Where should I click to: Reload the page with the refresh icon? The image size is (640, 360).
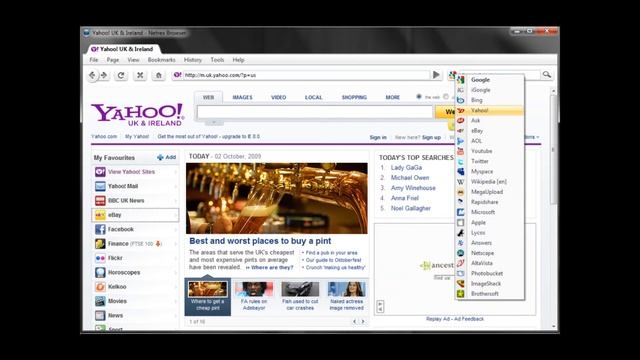click(x=121, y=75)
